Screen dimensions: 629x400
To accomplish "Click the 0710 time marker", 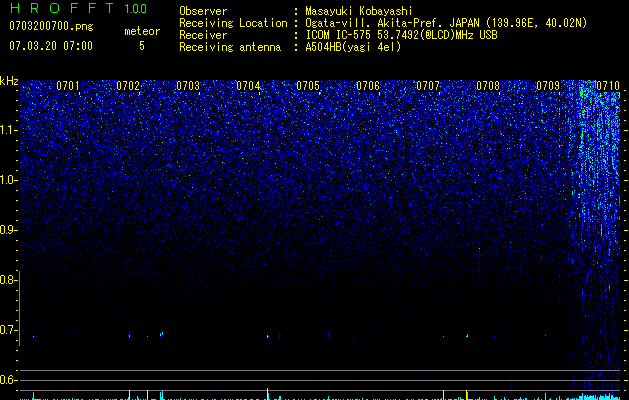I will click(x=608, y=86).
